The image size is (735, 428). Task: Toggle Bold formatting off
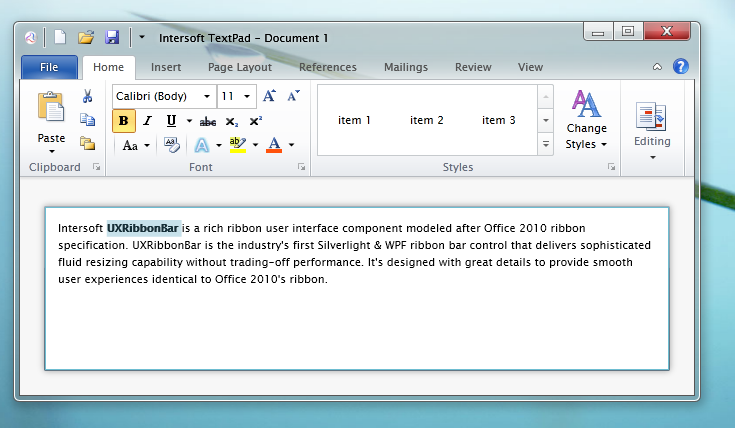tap(124, 121)
